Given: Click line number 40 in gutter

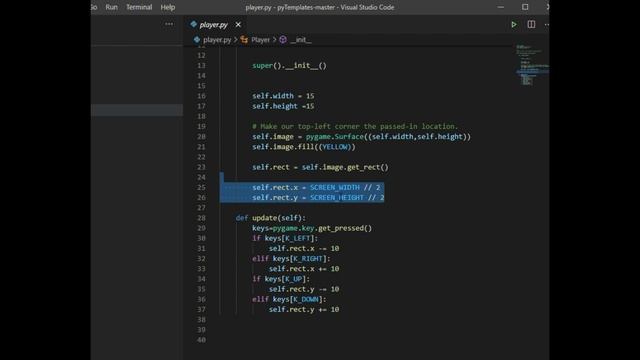Looking at the screenshot, I should [201, 340].
